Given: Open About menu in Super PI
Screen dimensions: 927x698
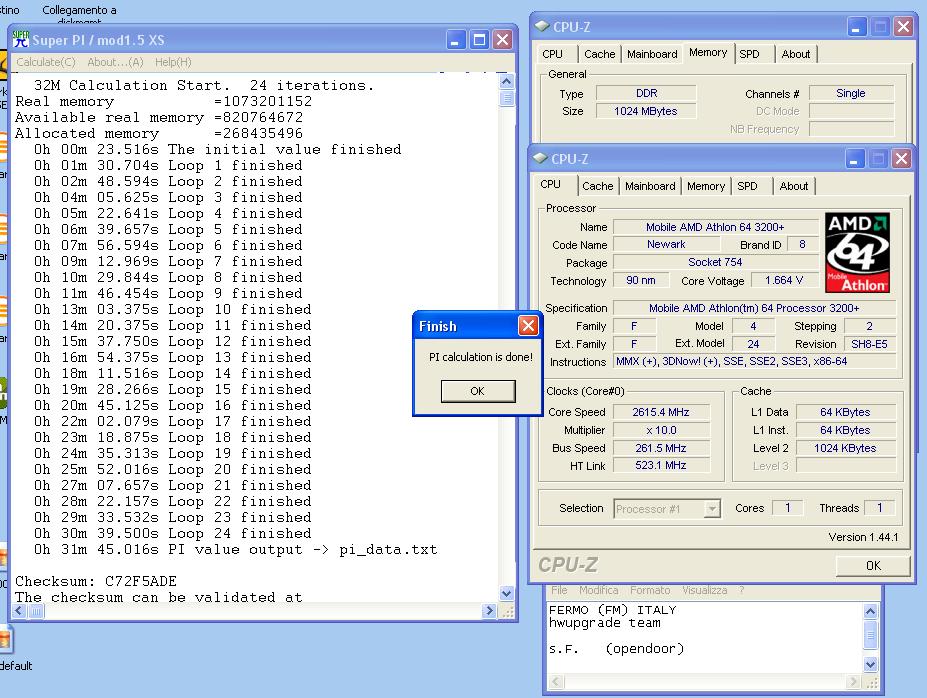Looking at the screenshot, I should (115, 62).
